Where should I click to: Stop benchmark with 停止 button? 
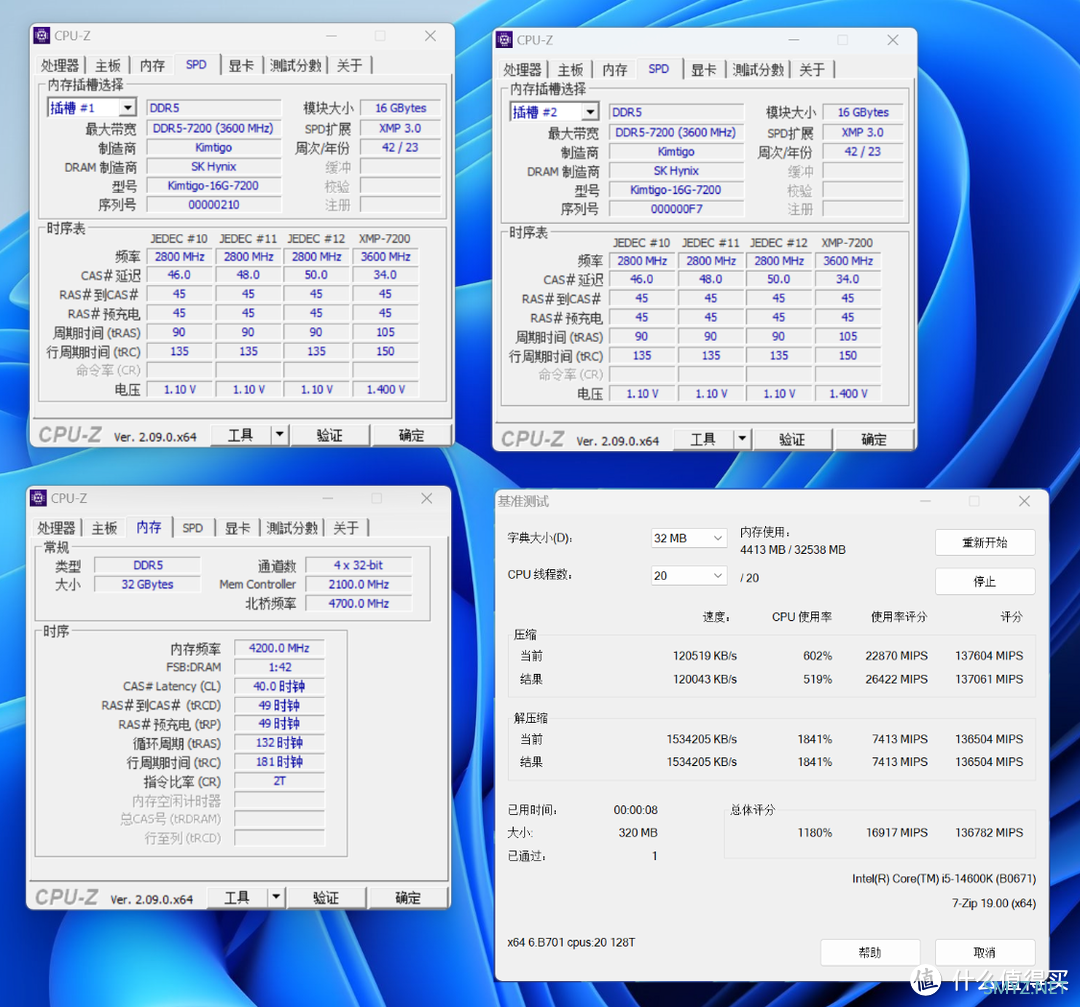pos(985,581)
